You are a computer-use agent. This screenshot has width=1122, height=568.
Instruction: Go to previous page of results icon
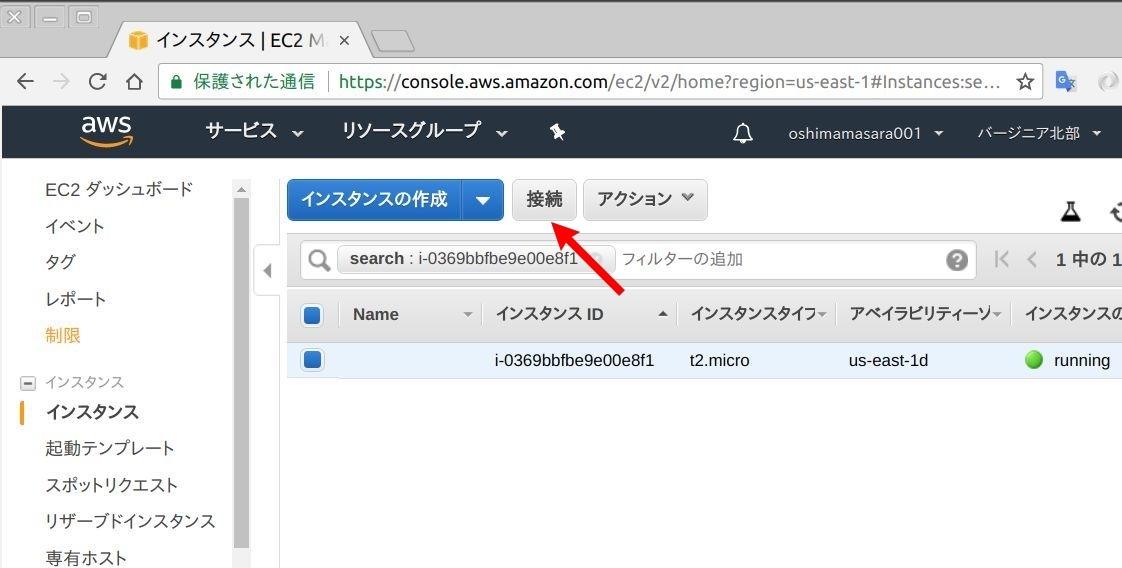pyautogui.click(x=1032, y=259)
